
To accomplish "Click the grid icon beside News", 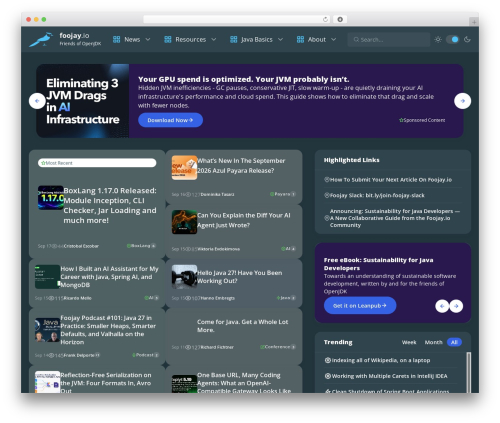I will 116,39.
